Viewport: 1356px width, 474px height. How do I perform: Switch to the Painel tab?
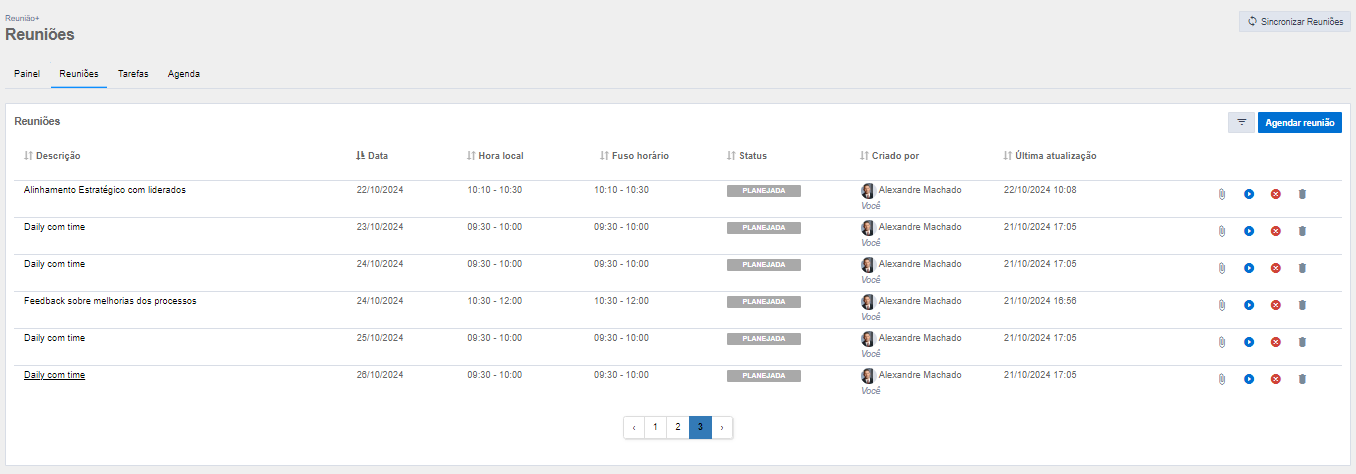coord(27,74)
